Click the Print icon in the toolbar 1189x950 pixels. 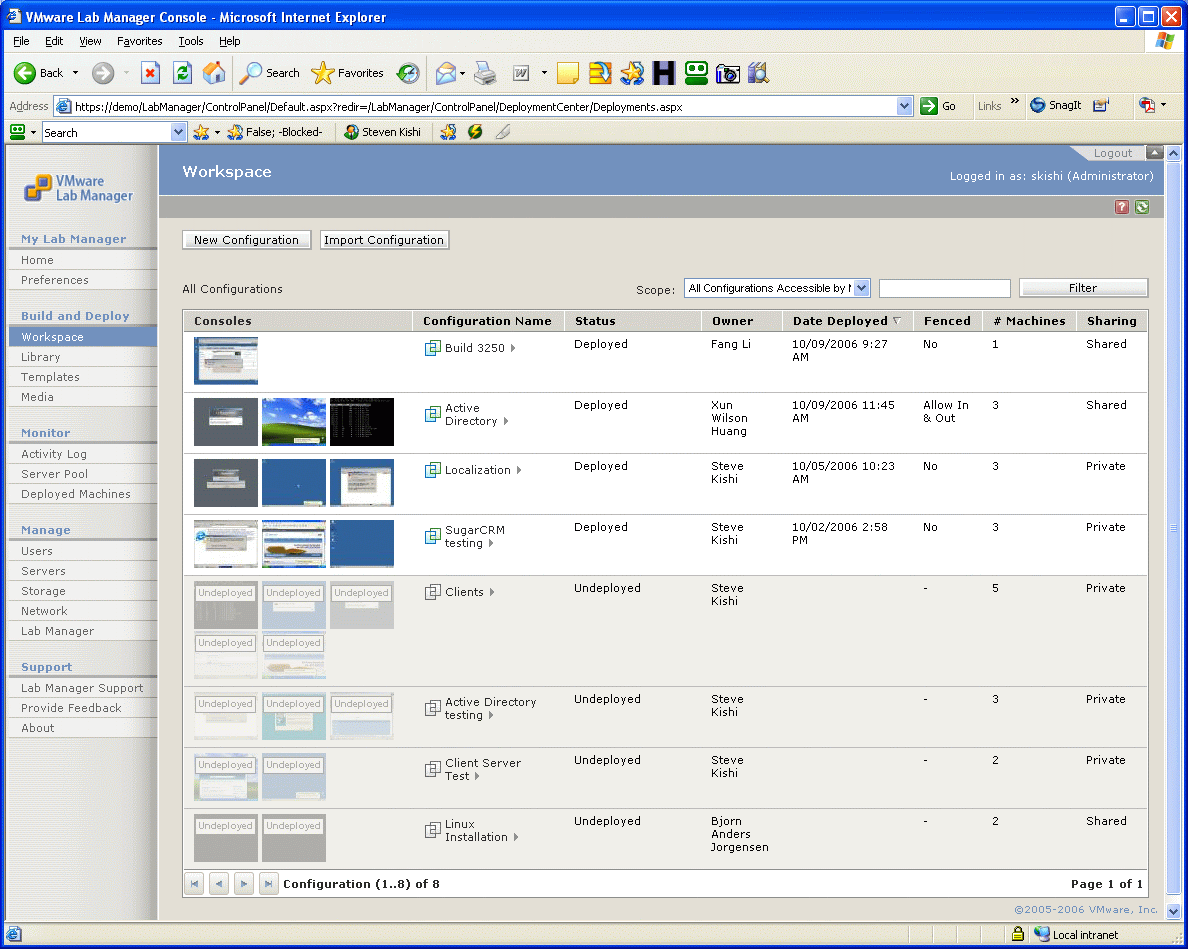point(485,73)
